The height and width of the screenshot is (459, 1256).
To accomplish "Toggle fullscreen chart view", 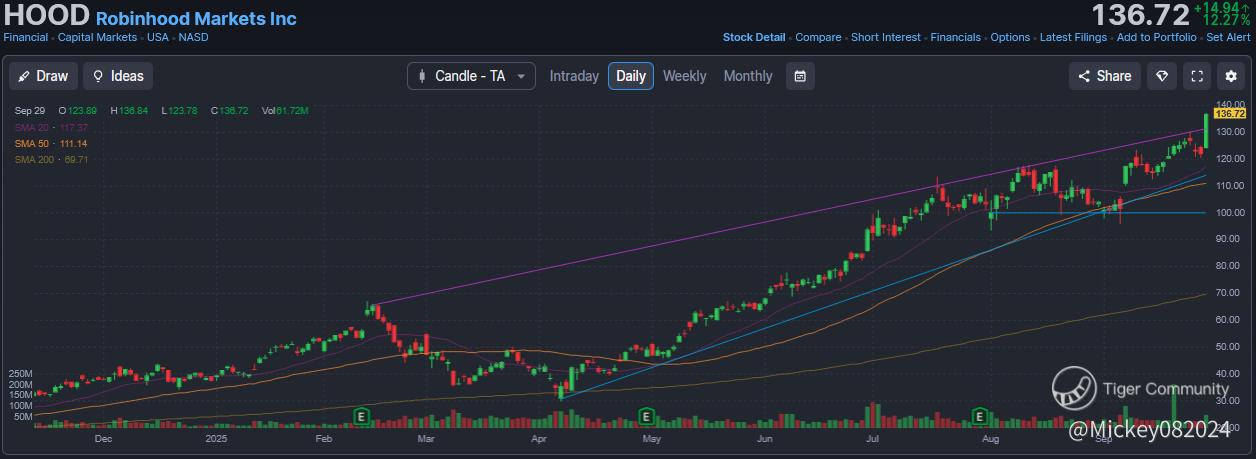I will 1196,76.
